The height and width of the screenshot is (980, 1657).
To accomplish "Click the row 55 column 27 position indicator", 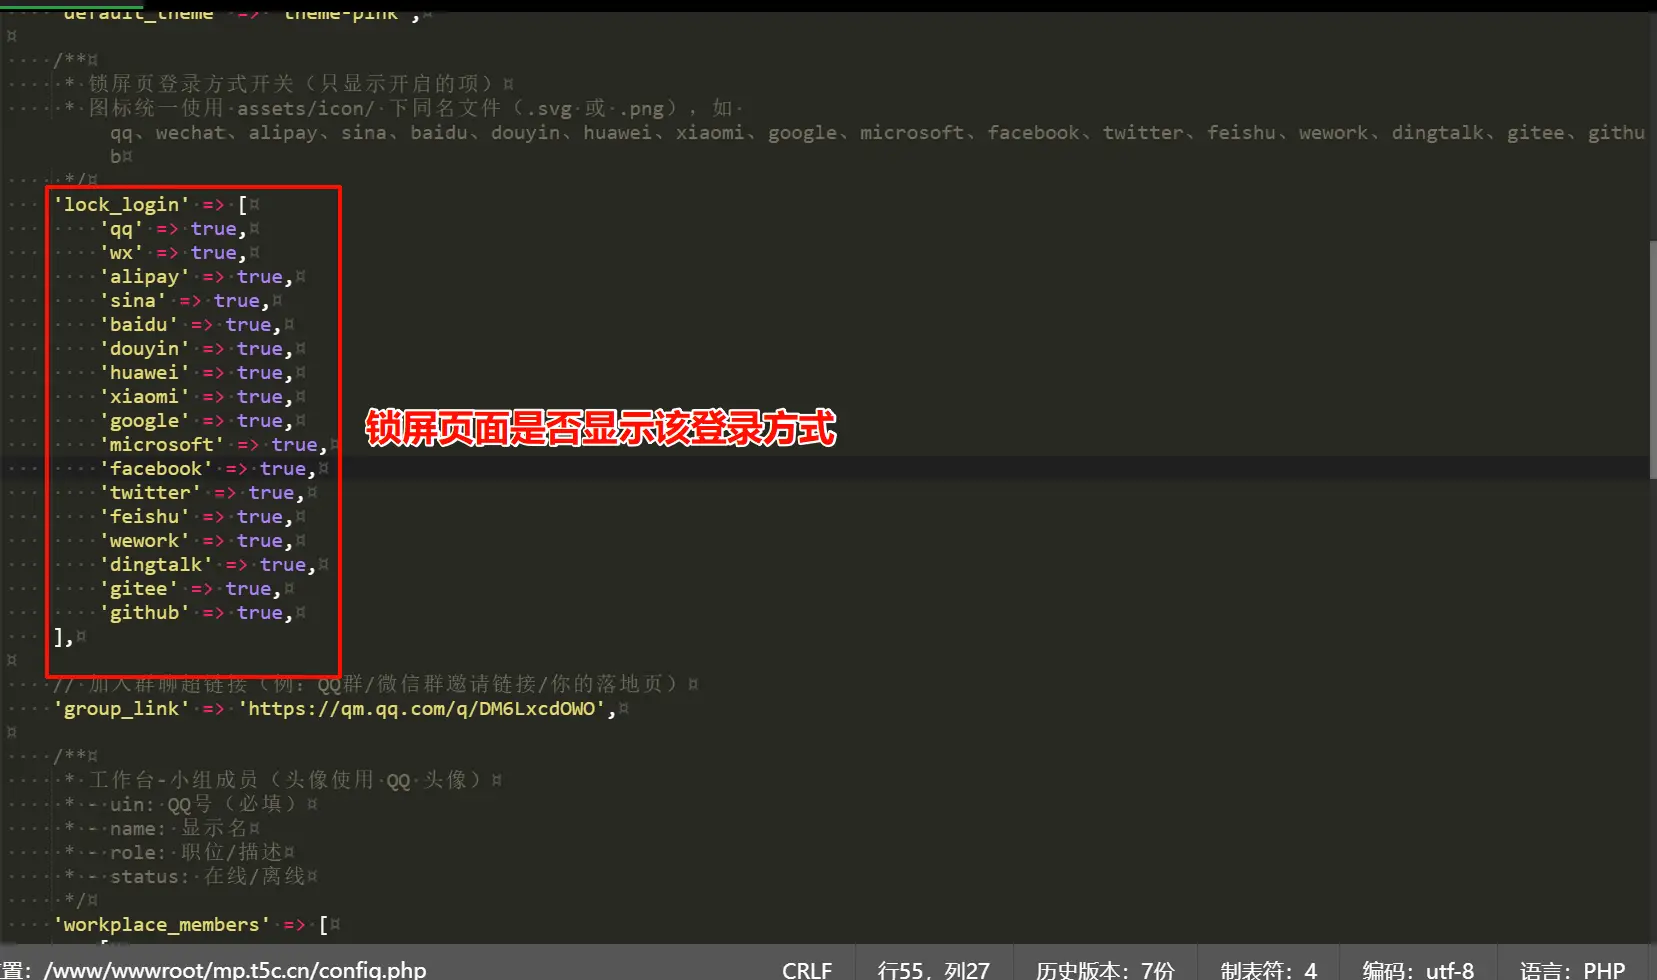I will point(933,969).
